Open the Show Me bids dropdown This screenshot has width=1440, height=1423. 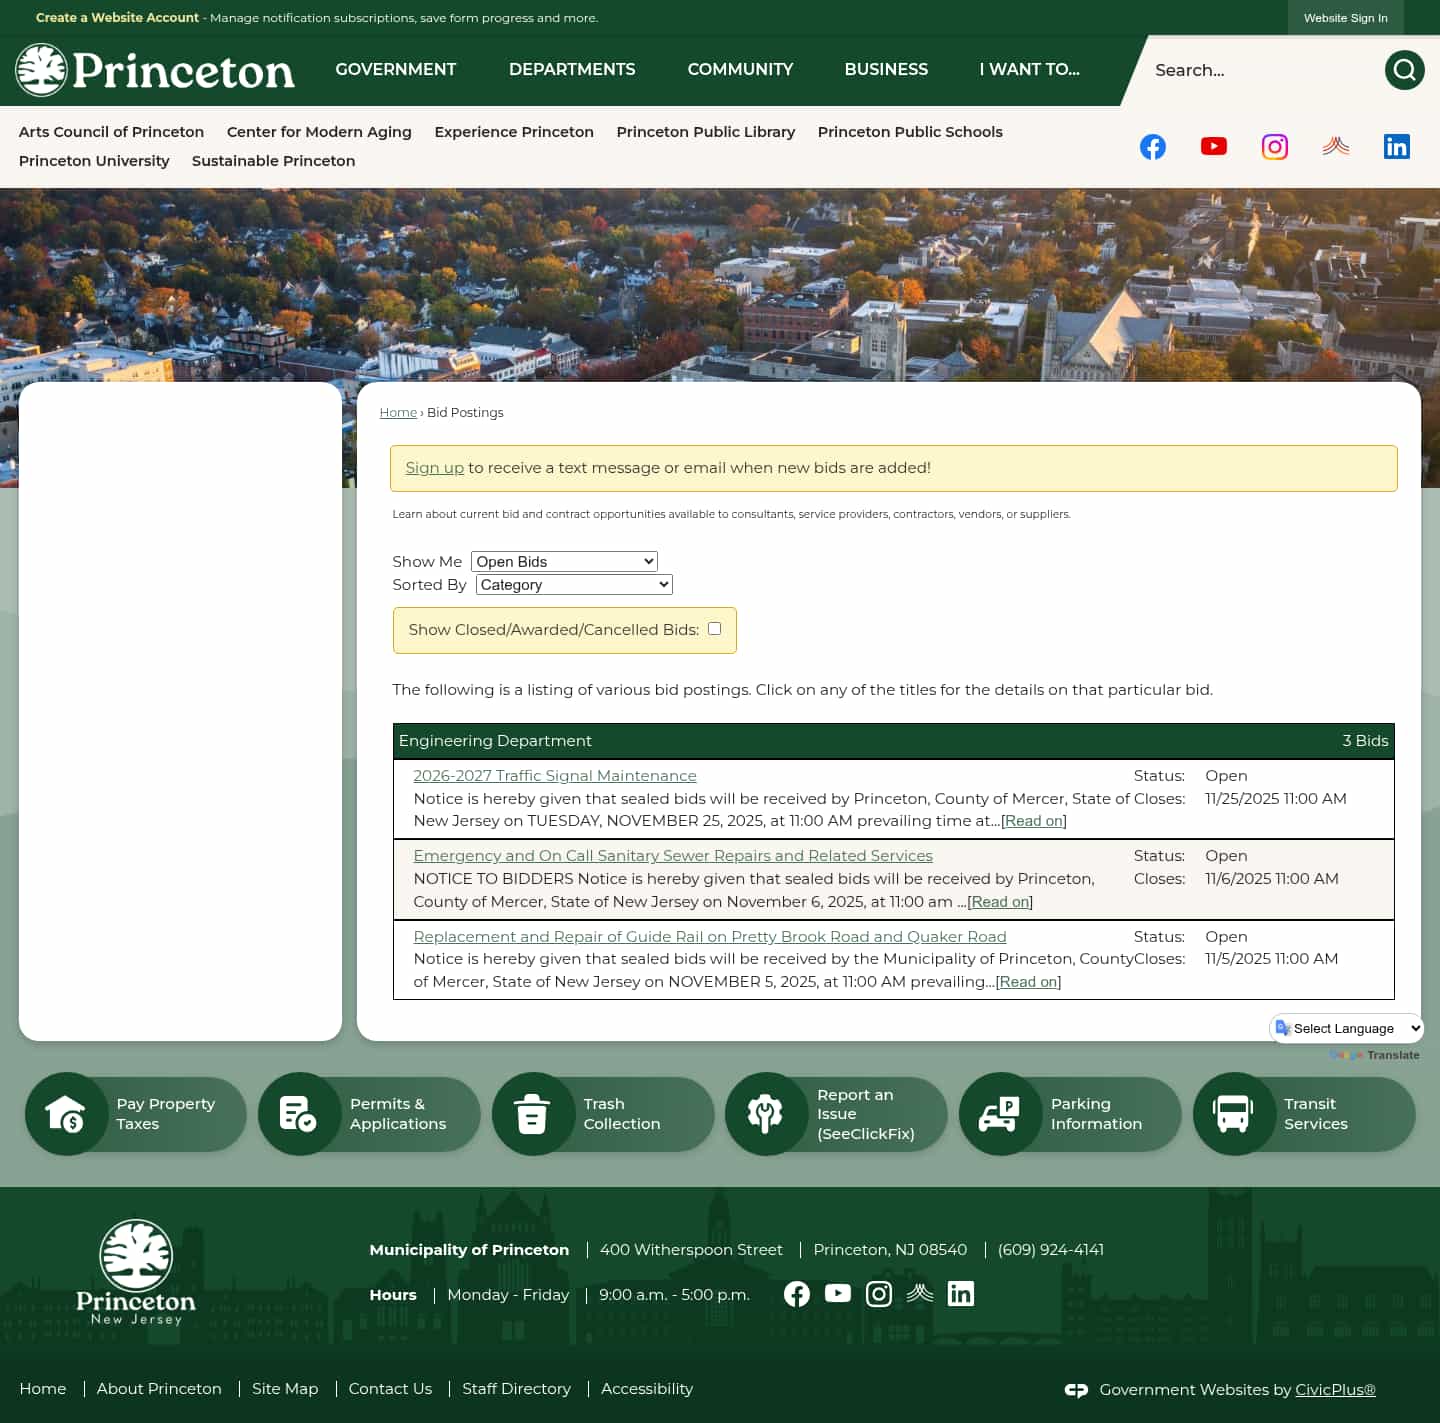[x=563, y=561]
